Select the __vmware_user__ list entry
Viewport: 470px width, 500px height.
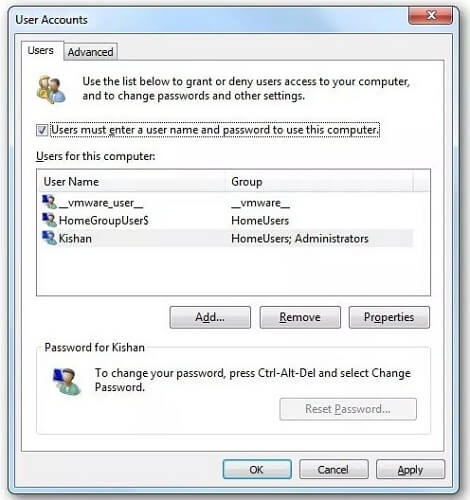[225, 202]
